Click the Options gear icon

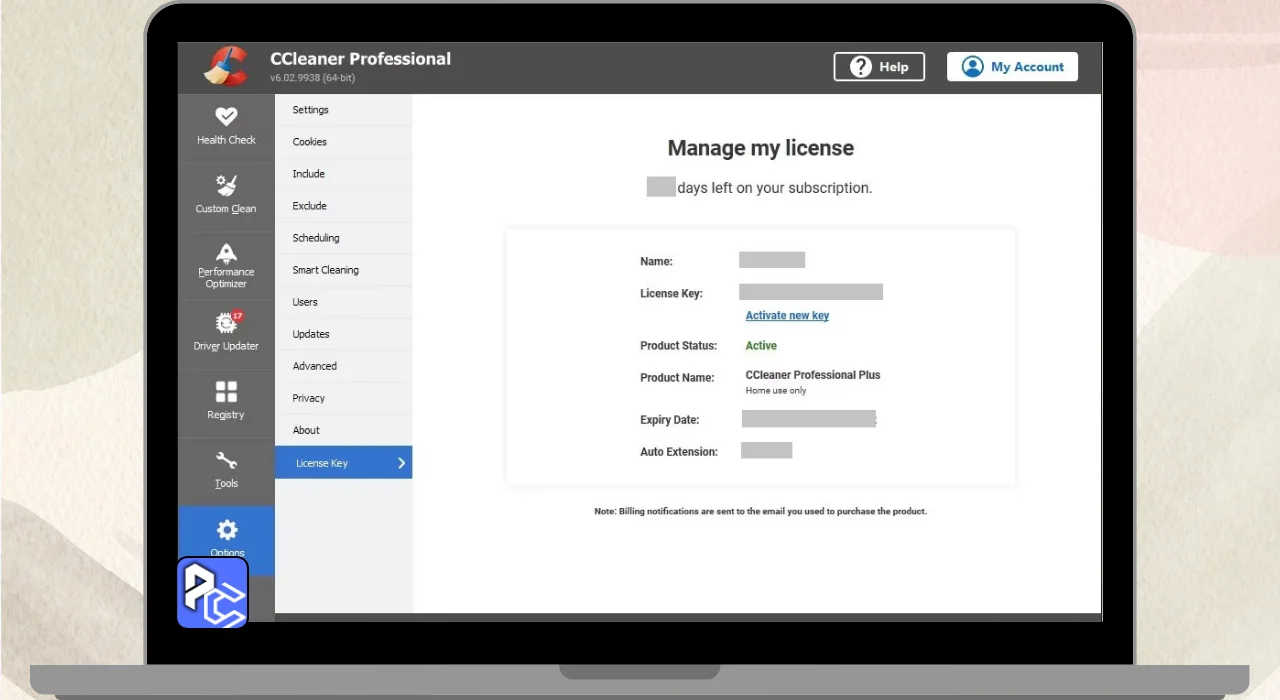[x=227, y=530]
